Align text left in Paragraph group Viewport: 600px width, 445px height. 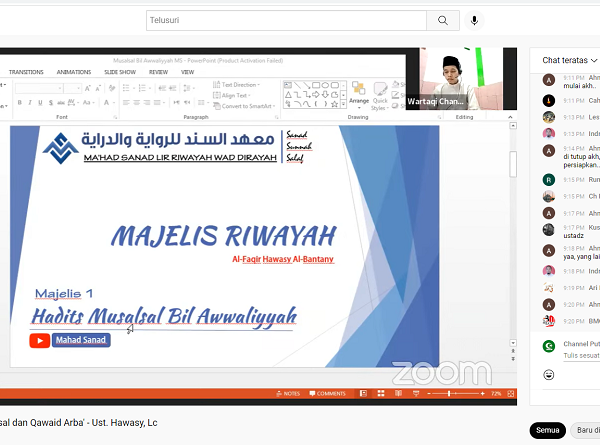(126, 103)
